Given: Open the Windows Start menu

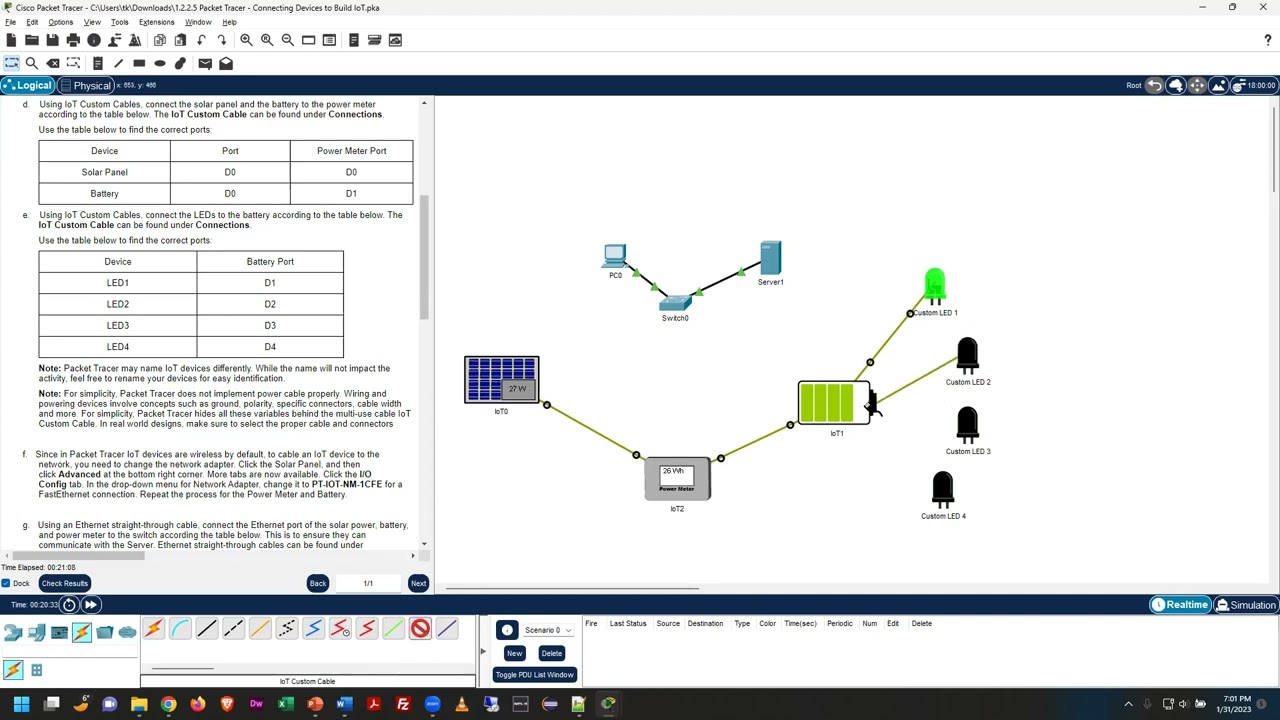Looking at the screenshot, I should pyautogui.click(x=21, y=704).
